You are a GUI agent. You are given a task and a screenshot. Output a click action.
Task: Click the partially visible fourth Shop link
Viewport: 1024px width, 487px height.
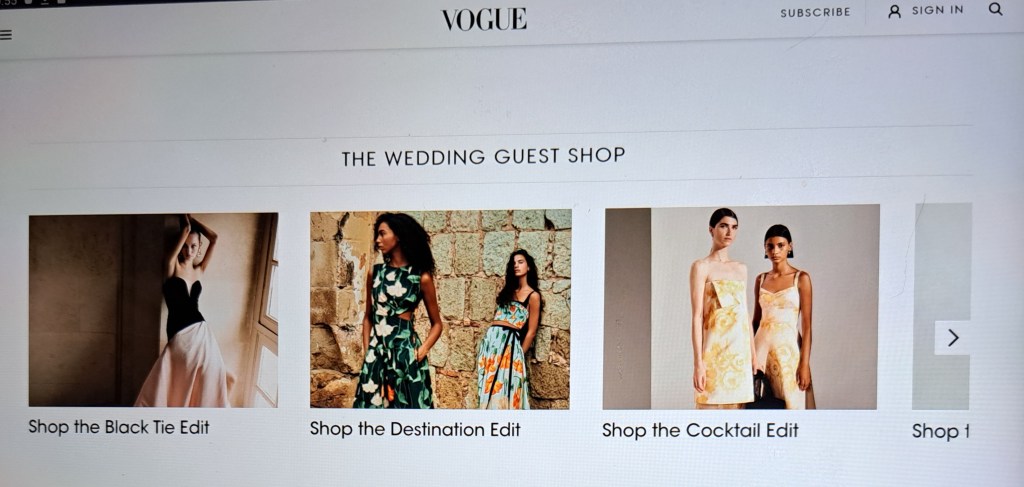[x=940, y=432]
